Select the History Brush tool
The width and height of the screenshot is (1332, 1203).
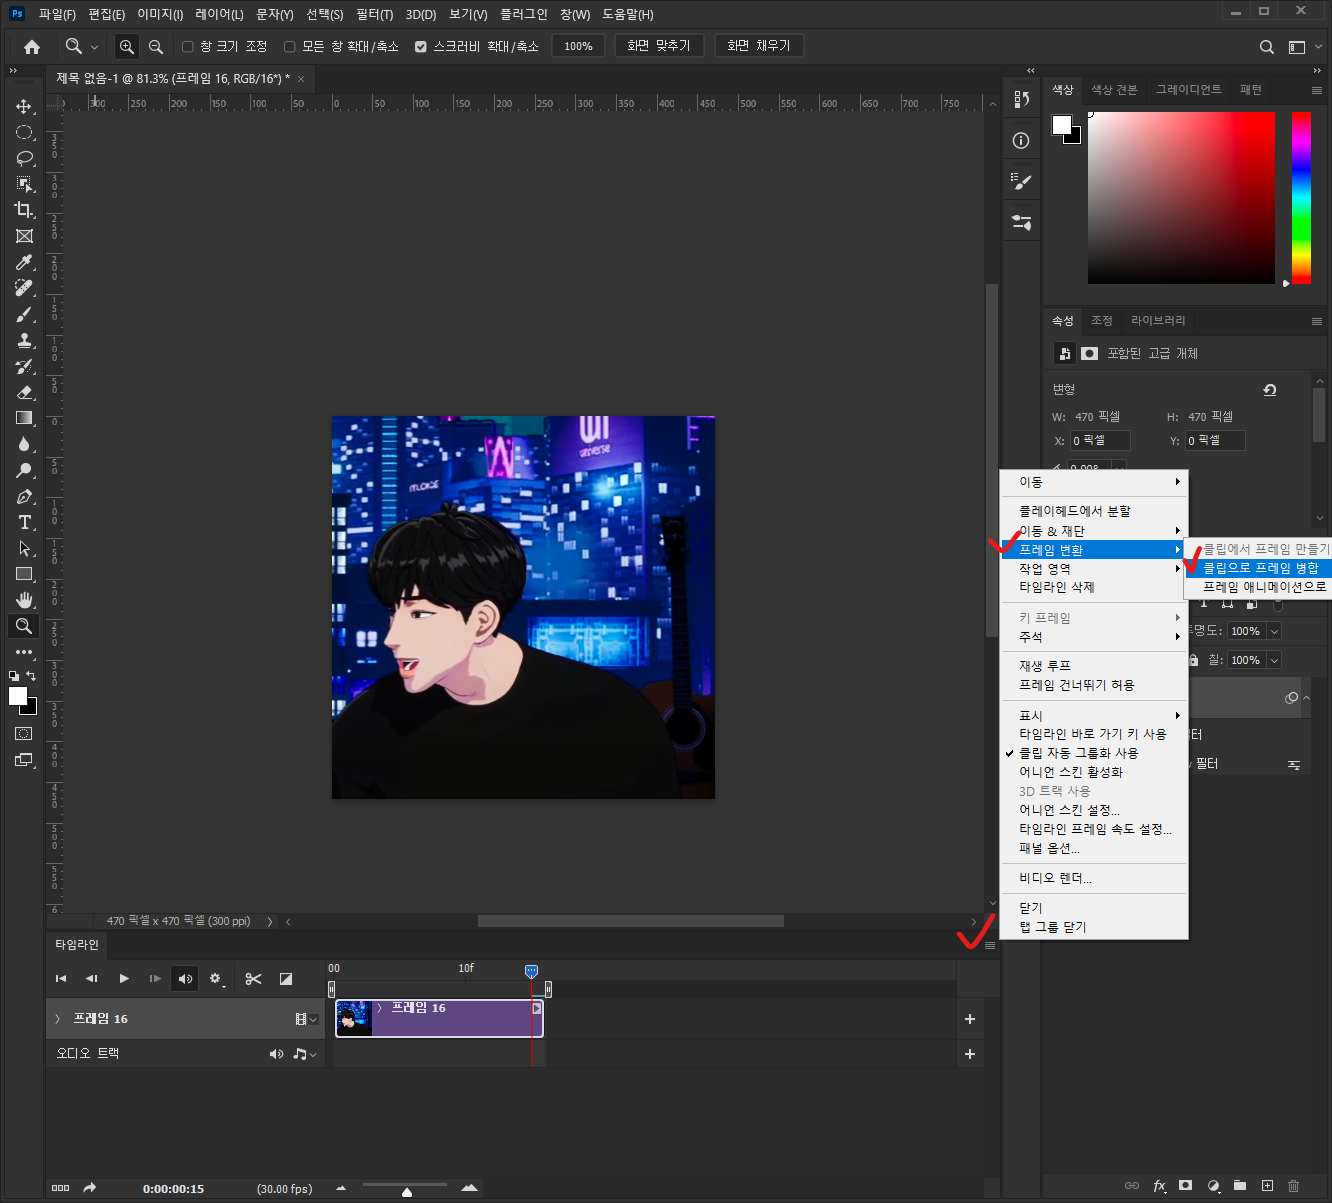click(x=24, y=366)
